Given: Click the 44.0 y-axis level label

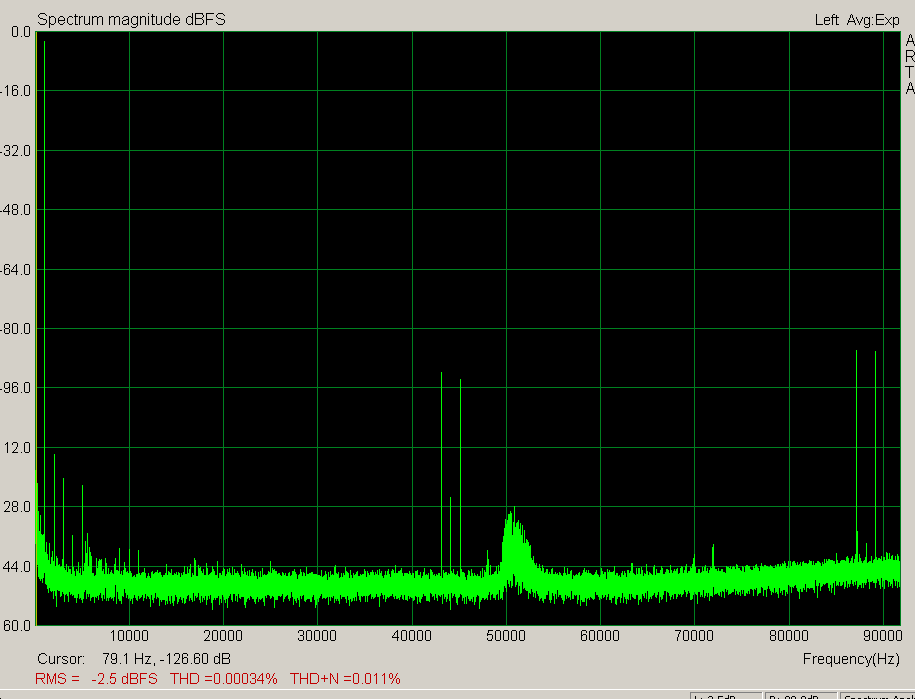Looking at the screenshot, I should click(x=16, y=567).
